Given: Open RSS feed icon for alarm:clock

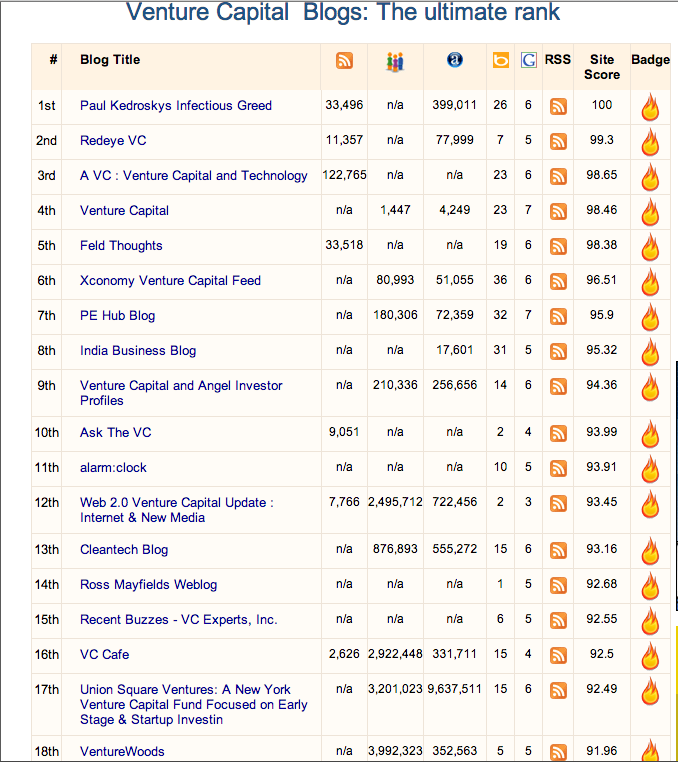Looking at the screenshot, I should pos(558,468).
